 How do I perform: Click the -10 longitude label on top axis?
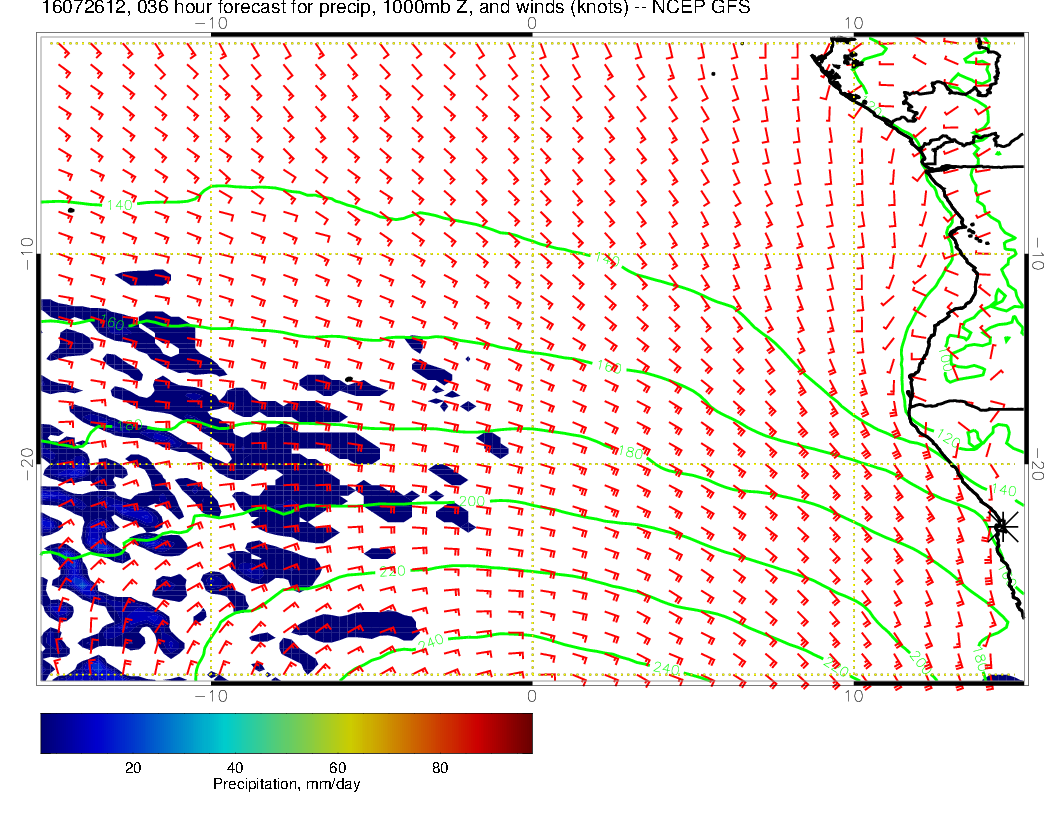click(x=210, y=23)
